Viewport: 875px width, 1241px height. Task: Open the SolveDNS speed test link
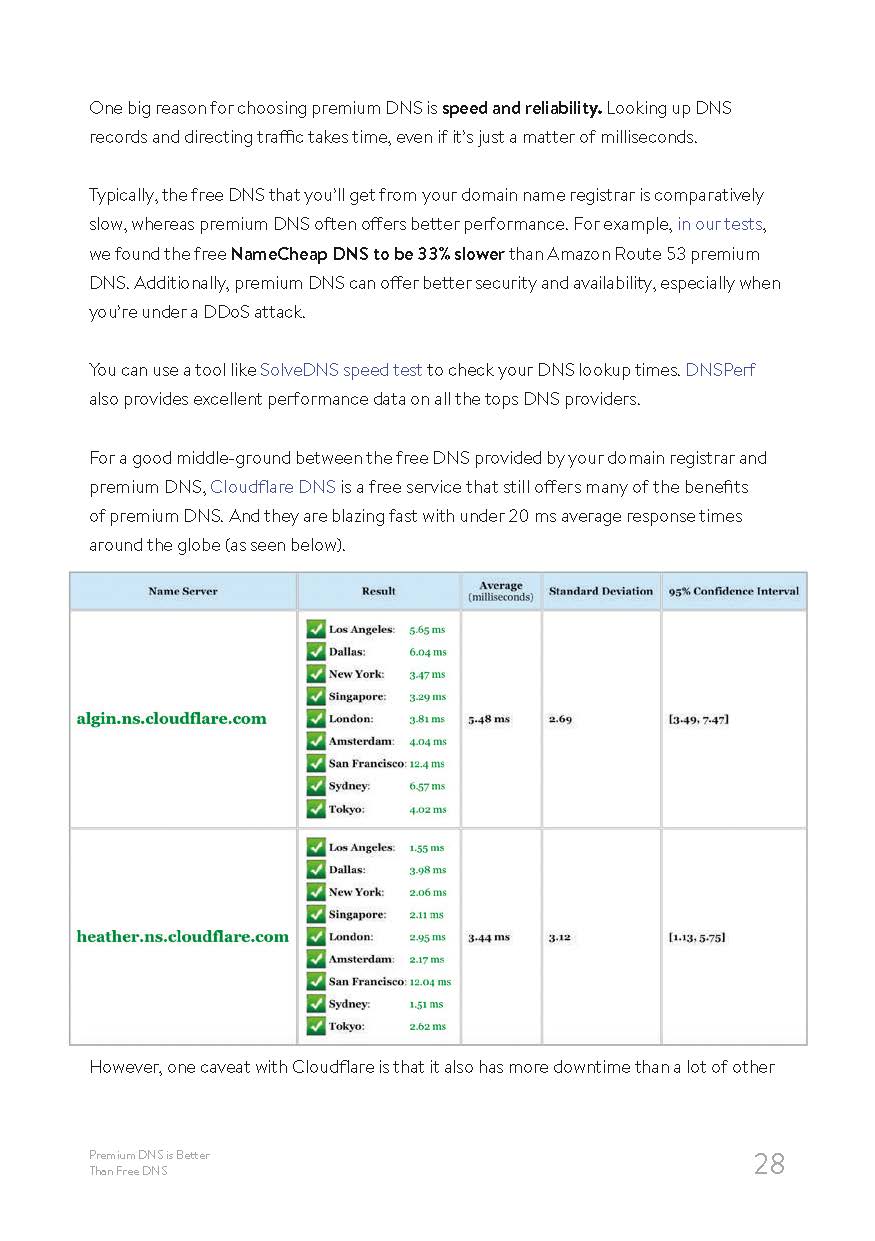[x=339, y=370]
